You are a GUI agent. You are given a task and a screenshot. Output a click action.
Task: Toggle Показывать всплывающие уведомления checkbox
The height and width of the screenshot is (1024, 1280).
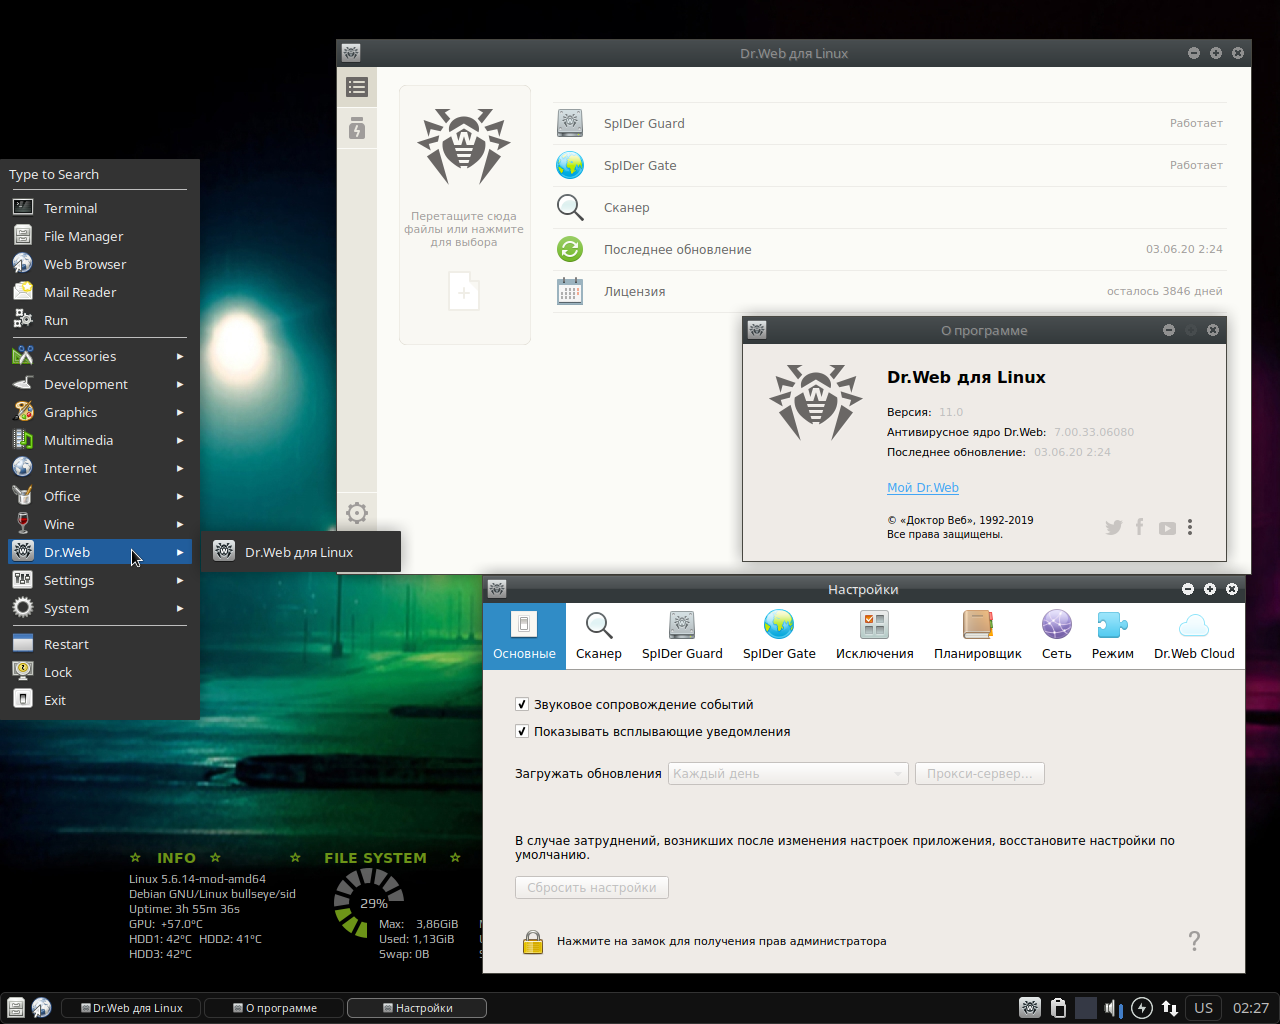pos(521,731)
